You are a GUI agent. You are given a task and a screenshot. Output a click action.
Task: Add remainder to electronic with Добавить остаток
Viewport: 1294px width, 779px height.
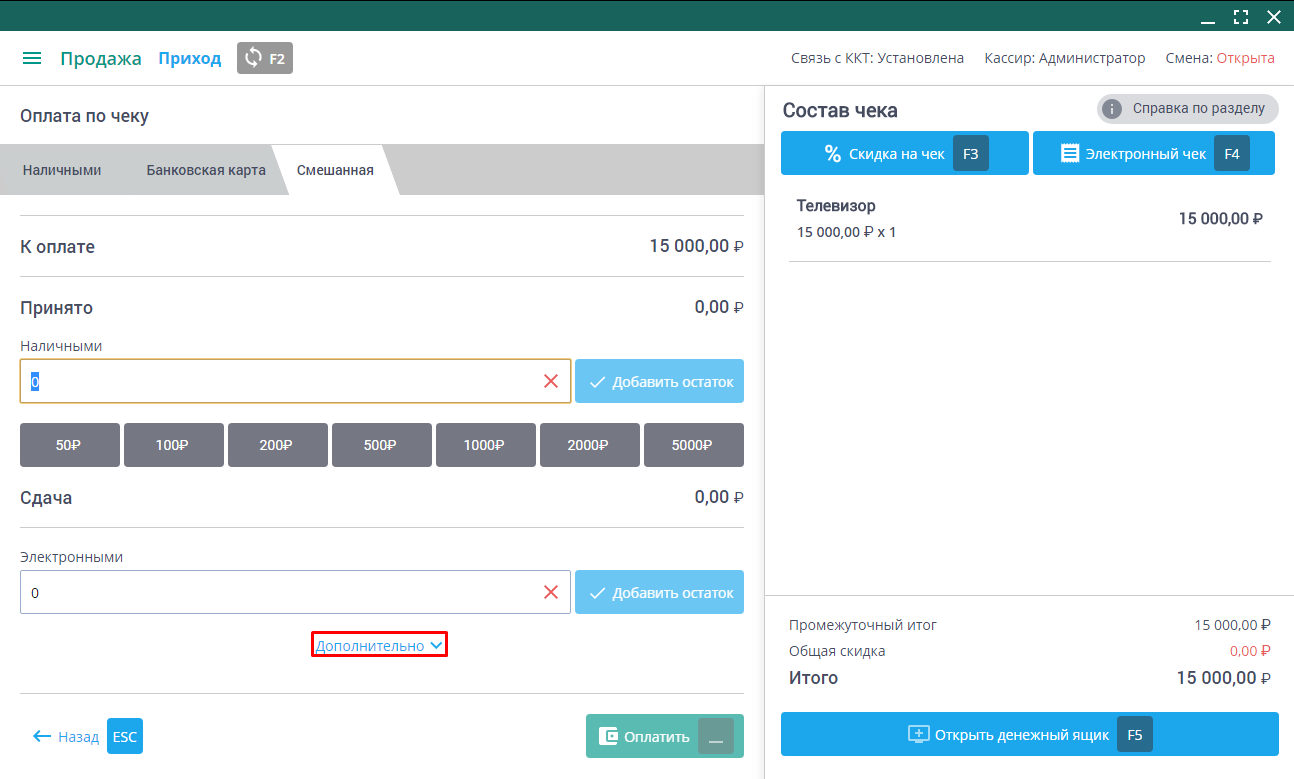[x=660, y=592]
